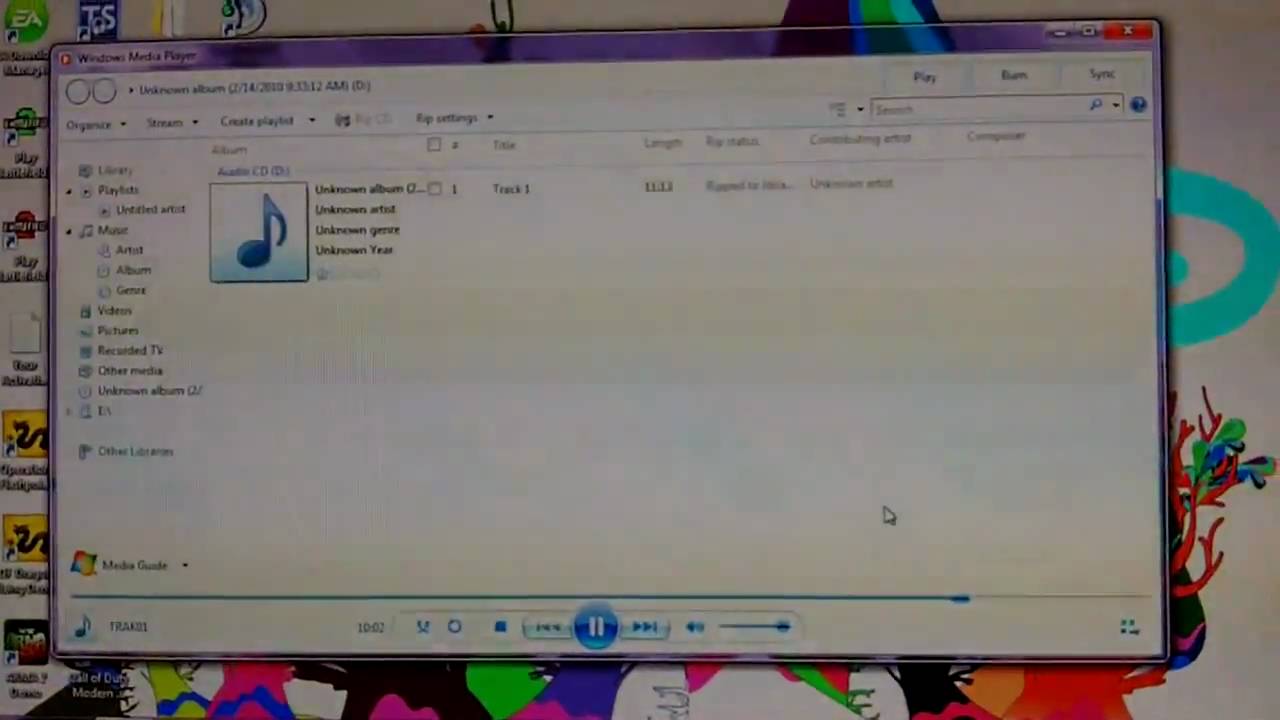Screen dimensions: 1280x720
Task: Sort by the Album column header
Action: (229, 150)
